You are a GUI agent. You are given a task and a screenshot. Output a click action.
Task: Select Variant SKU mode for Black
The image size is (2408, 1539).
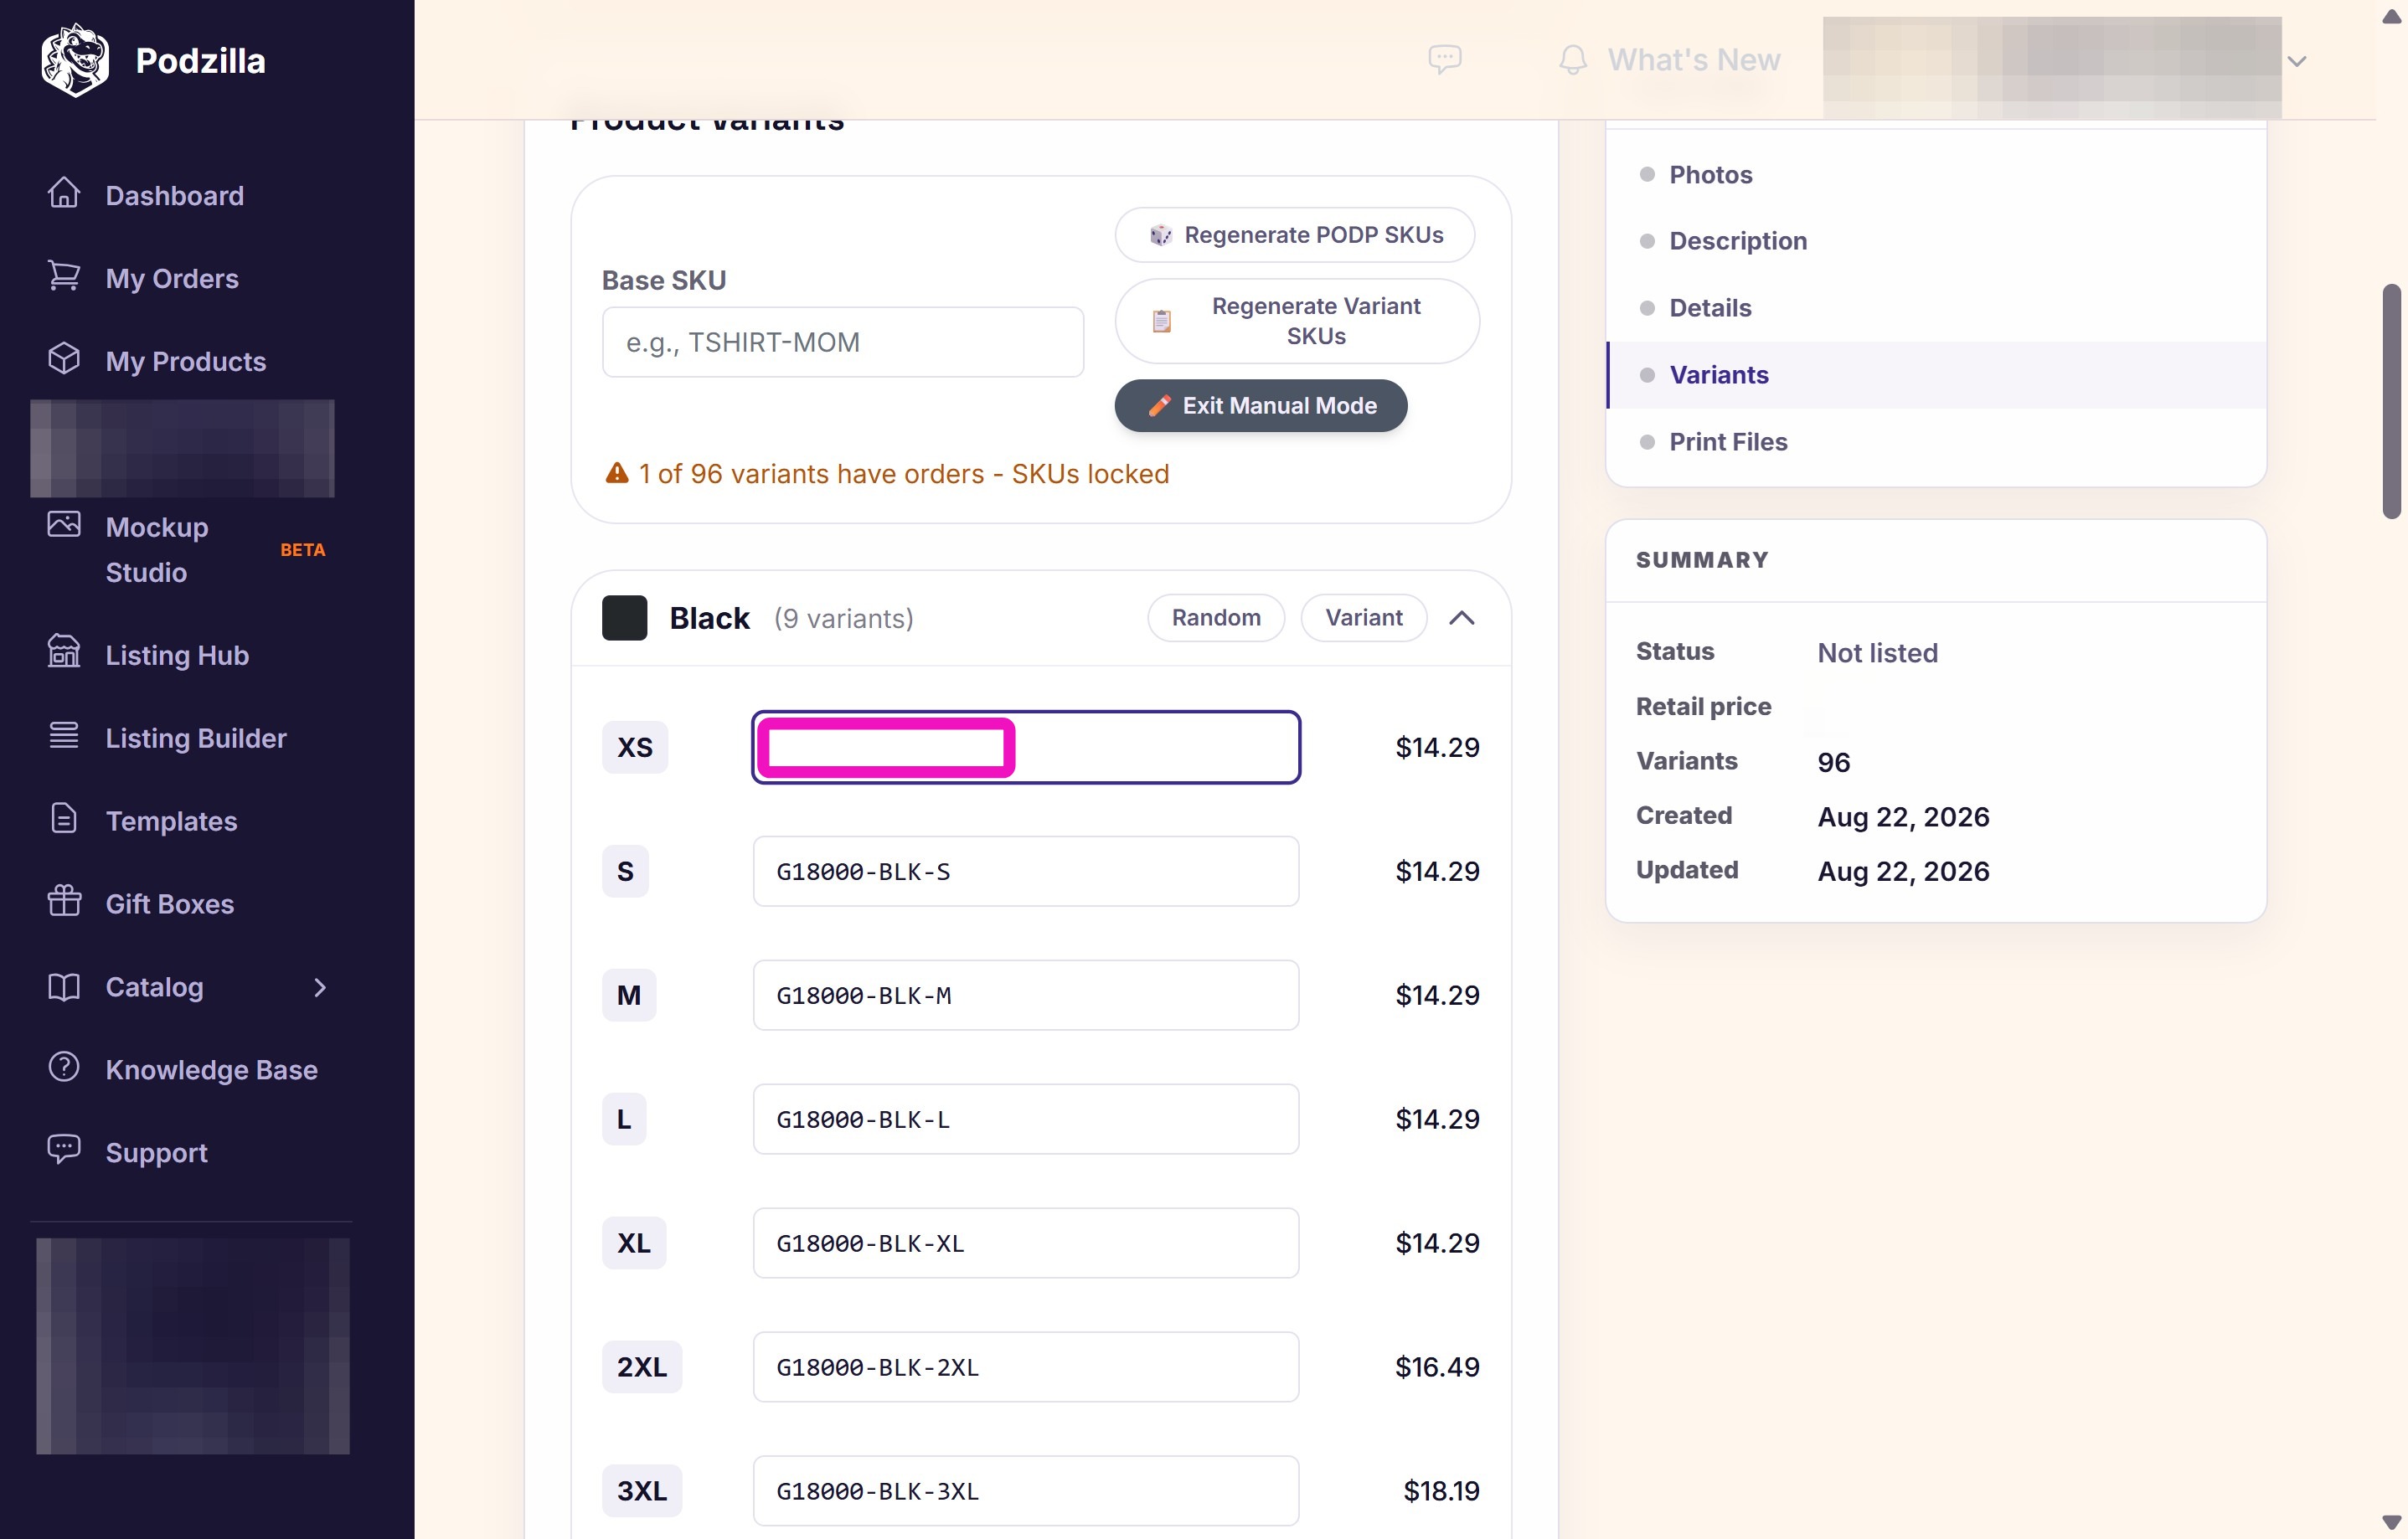pos(1364,618)
